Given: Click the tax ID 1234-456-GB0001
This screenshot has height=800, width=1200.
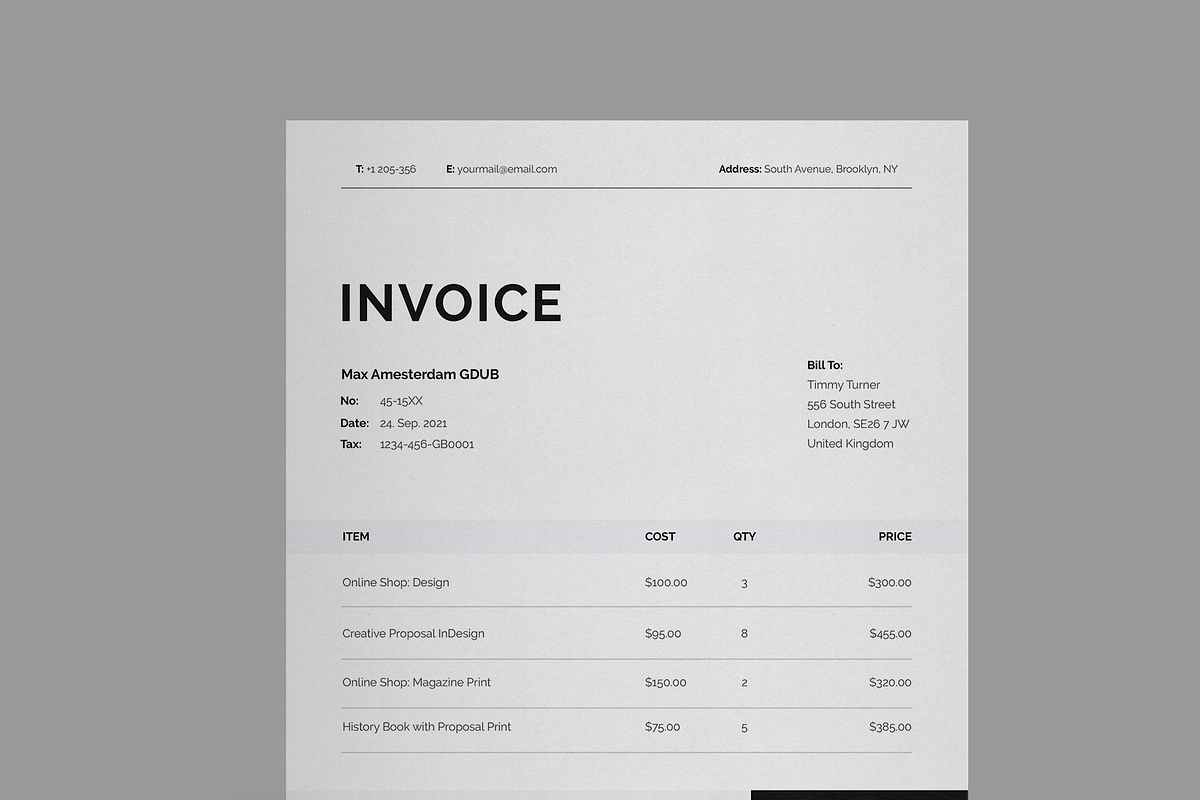Looking at the screenshot, I should (427, 444).
